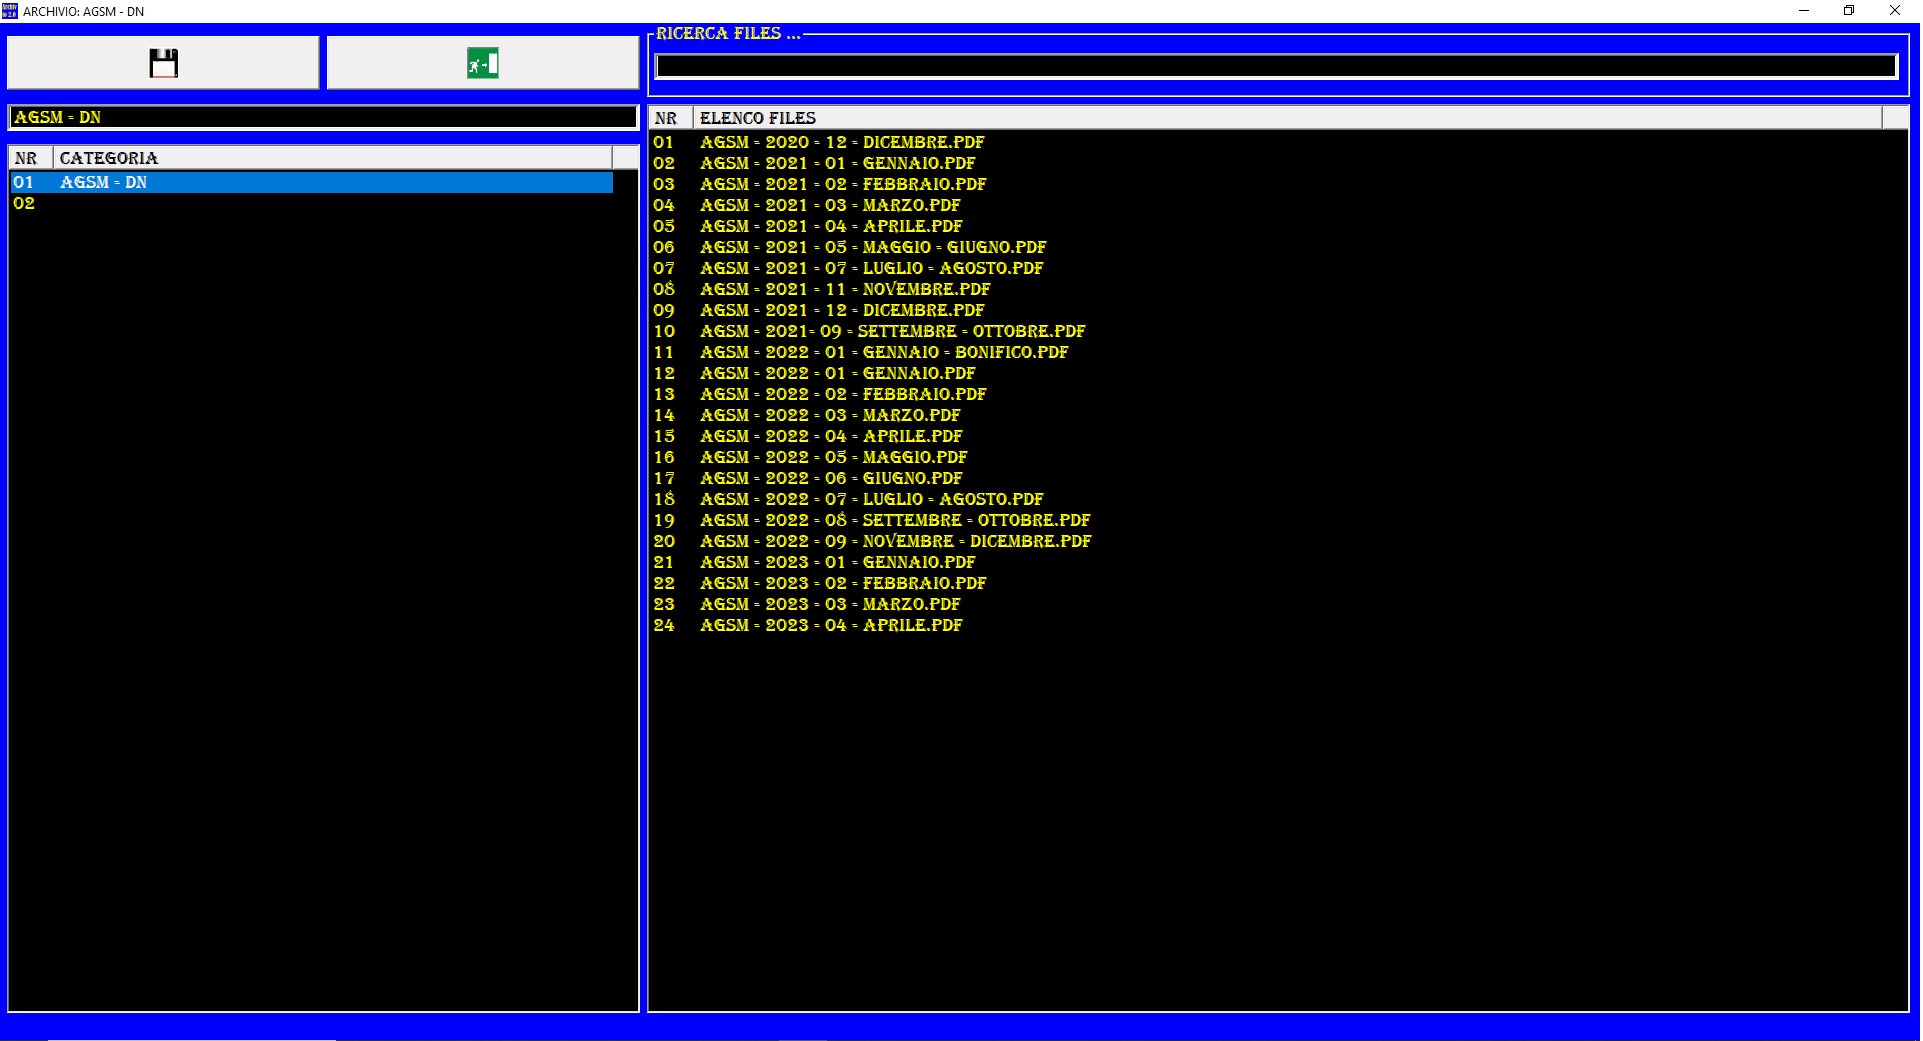1923x1041 pixels.
Task: Select file AGSM - 2021- 09 - SETTEMBRE - OTTOBRE.PDF
Action: point(892,331)
